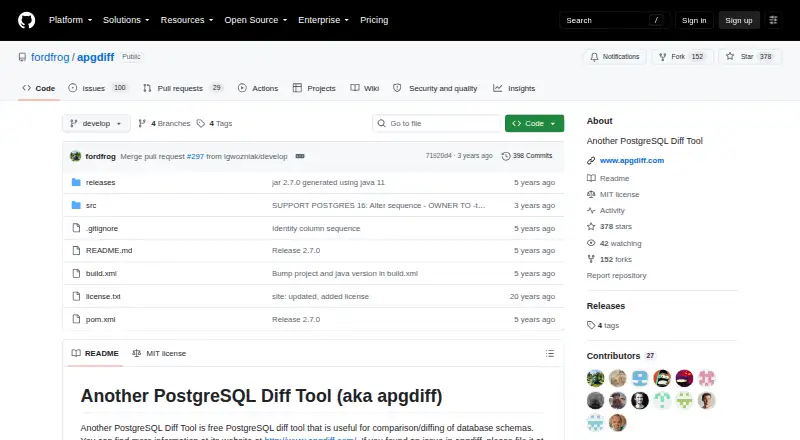Open the README outline list icon
The image size is (800, 440).
pos(549,353)
